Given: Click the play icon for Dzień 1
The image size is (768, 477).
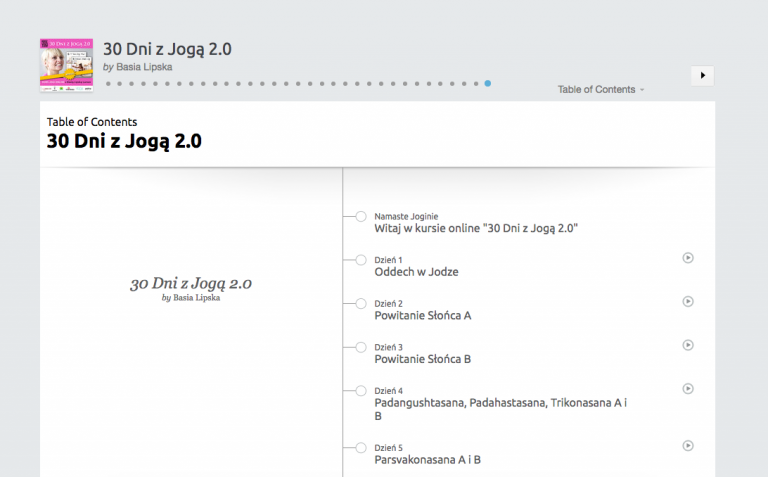Looking at the screenshot, I should click(x=688, y=258).
